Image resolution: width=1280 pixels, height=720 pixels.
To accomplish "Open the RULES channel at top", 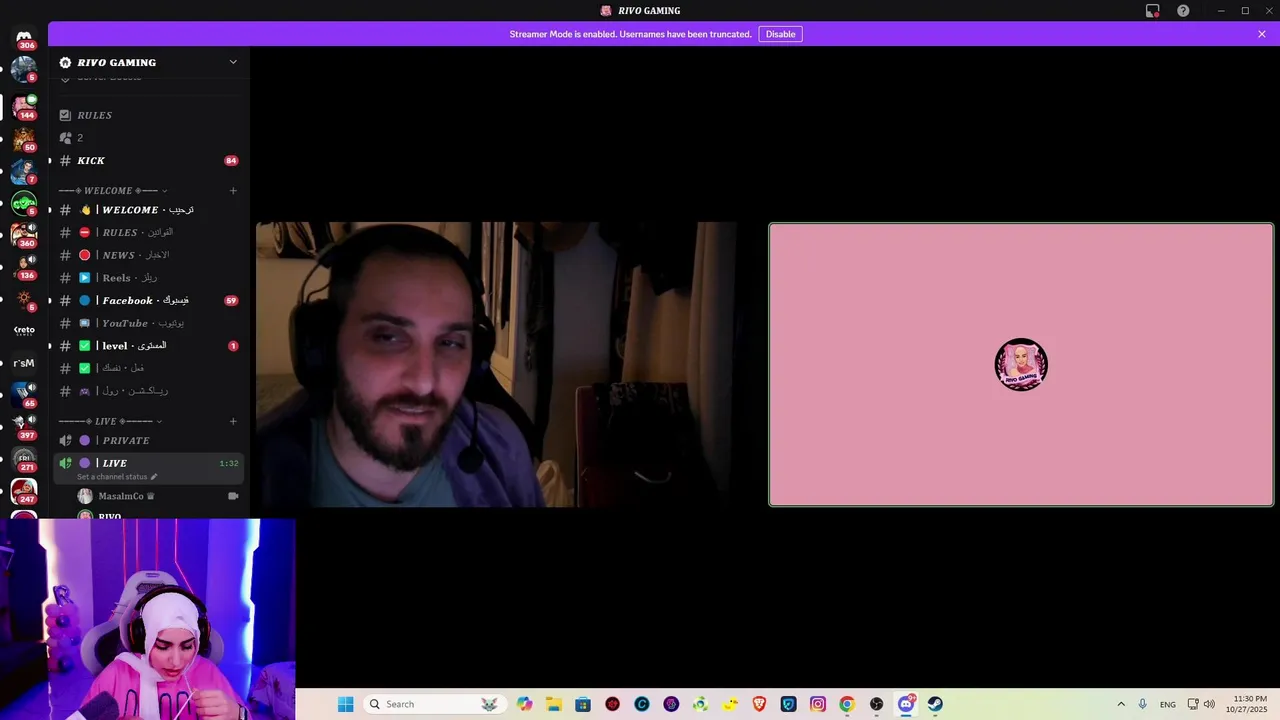I will click(149, 115).
